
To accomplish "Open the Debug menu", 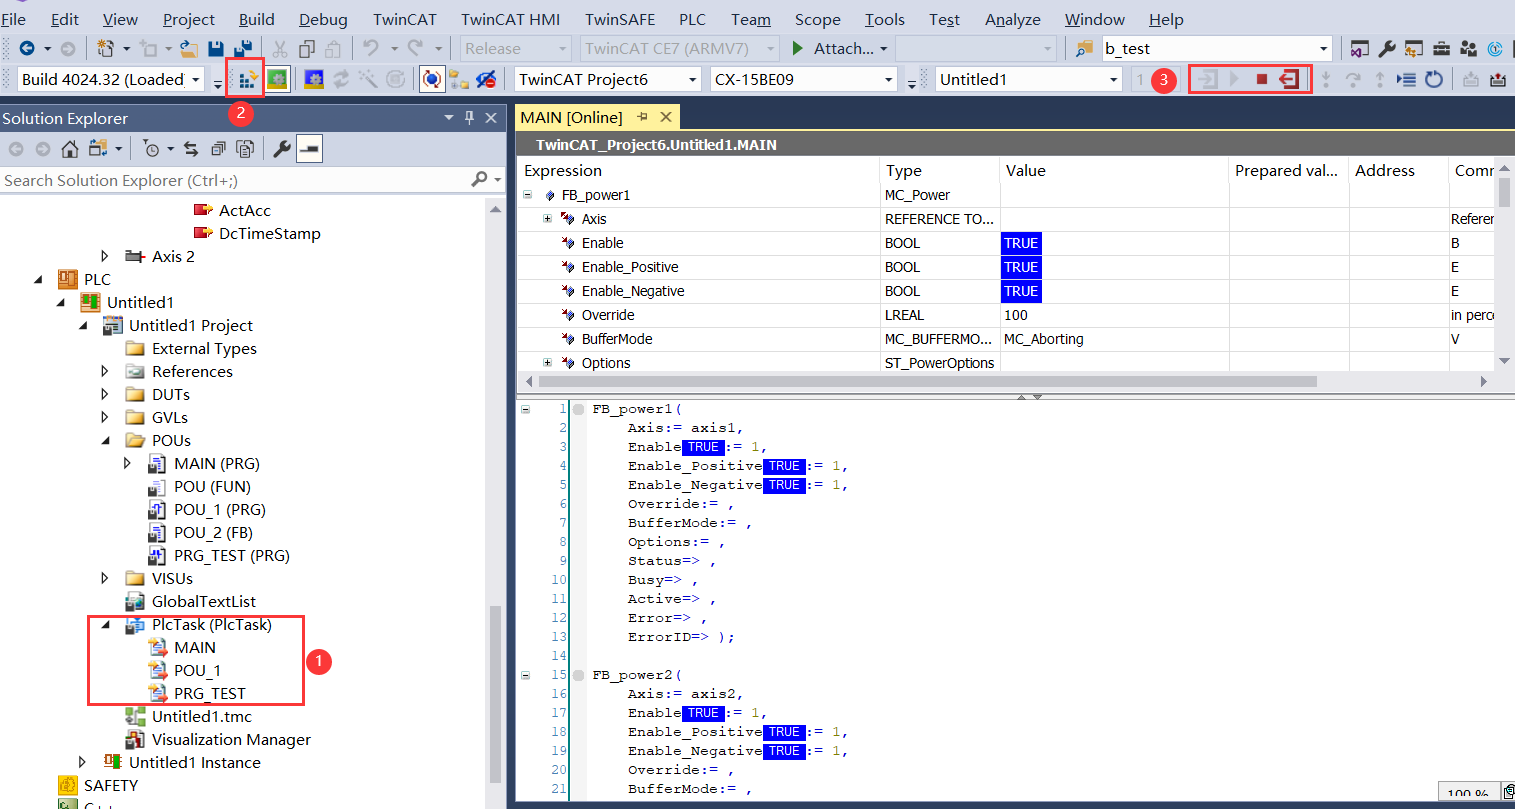I will click(323, 19).
